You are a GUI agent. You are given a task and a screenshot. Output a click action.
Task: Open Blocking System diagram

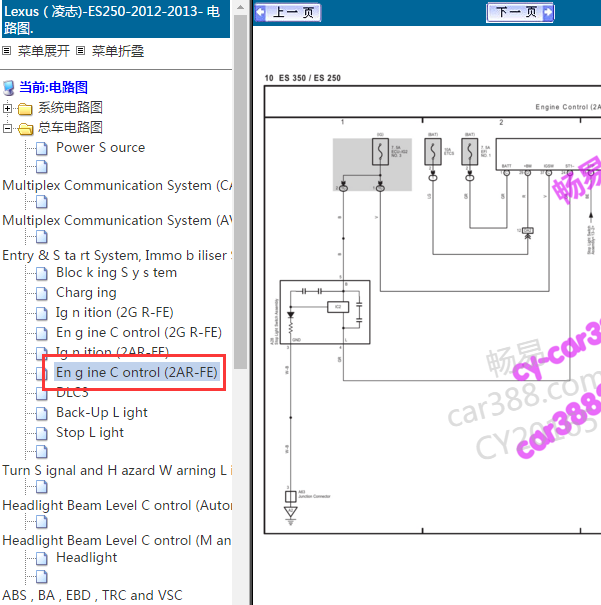click(x=116, y=272)
